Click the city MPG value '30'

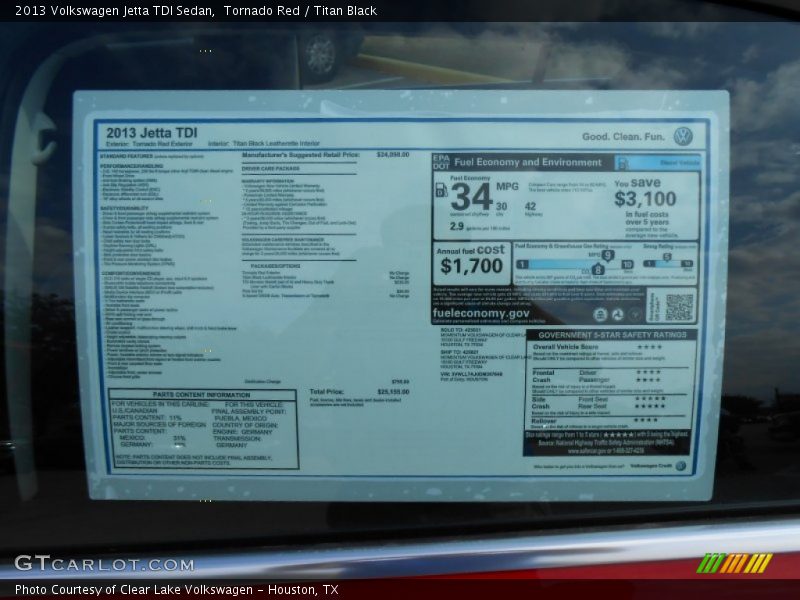click(502, 206)
